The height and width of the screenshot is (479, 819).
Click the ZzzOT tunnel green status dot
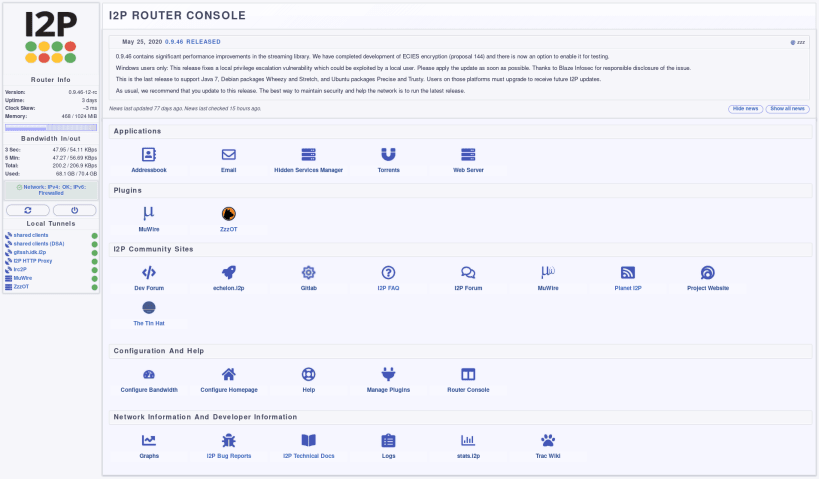pyautogui.click(x=95, y=287)
